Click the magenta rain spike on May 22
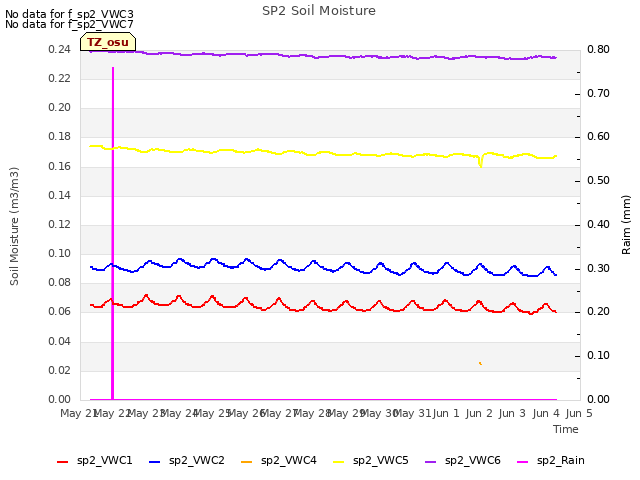 coord(113,233)
